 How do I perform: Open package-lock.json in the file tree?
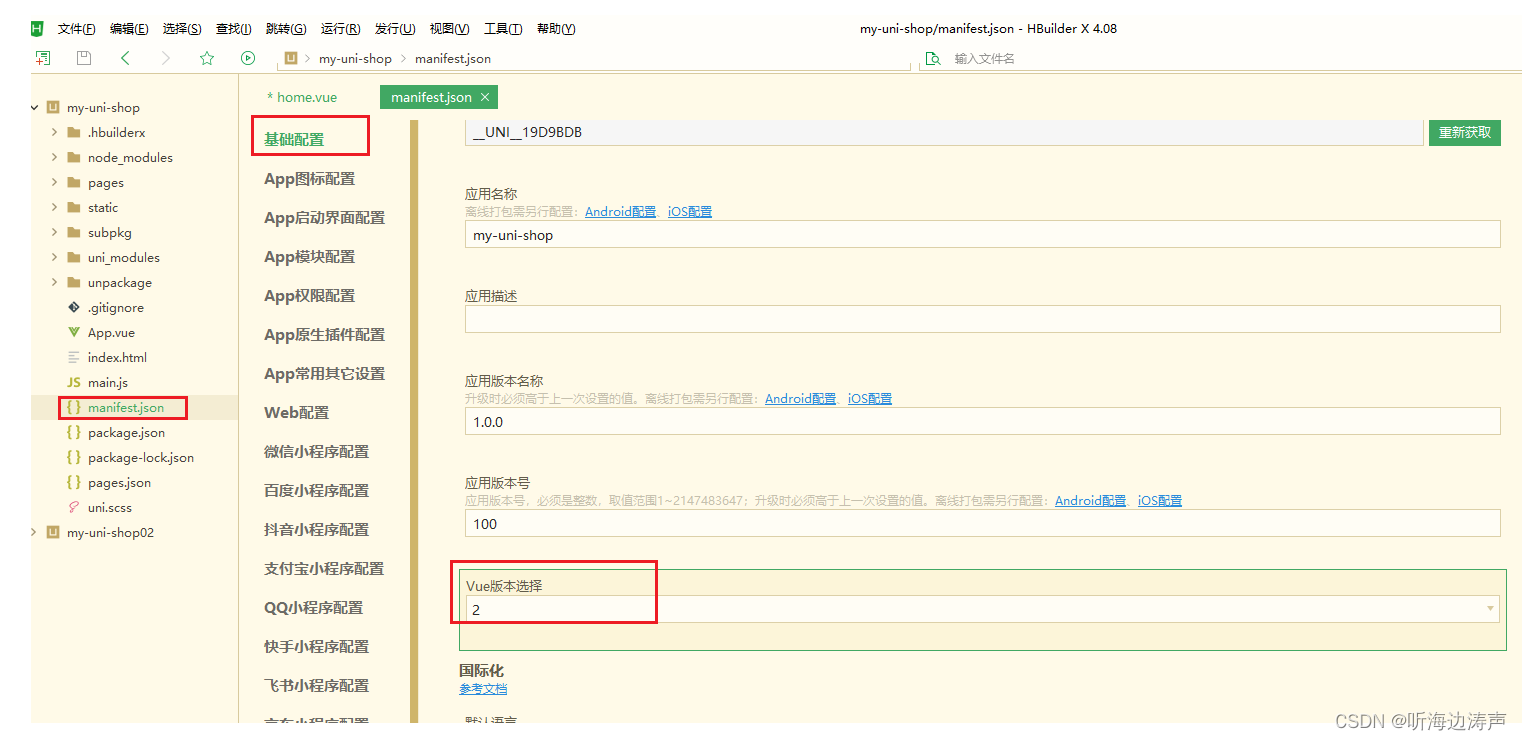[141, 457]
